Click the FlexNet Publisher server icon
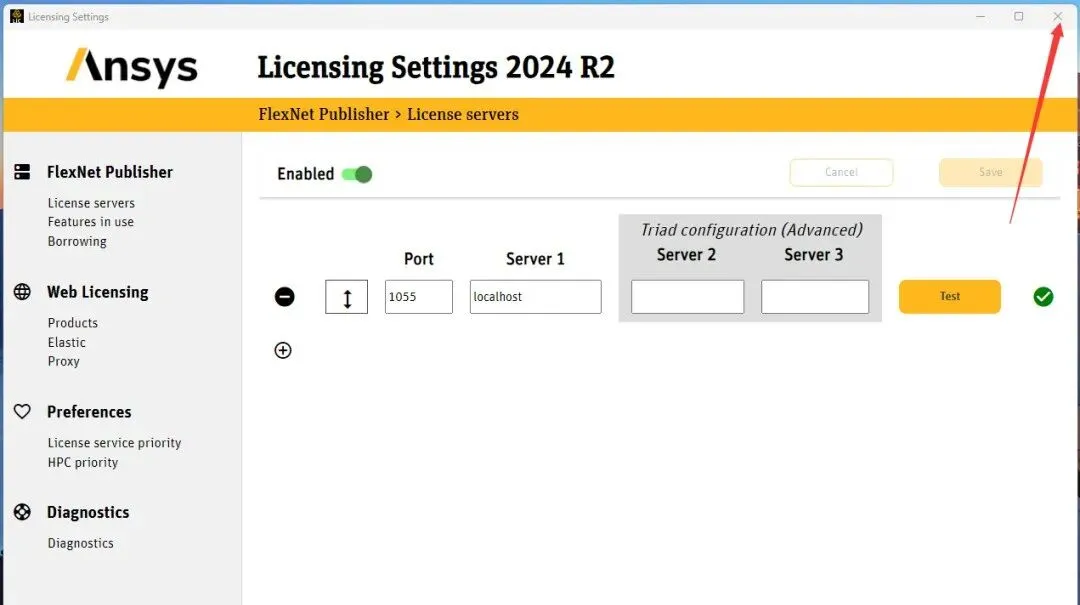The width and height of the screenshot is (1080, 605). pos(22,172)
